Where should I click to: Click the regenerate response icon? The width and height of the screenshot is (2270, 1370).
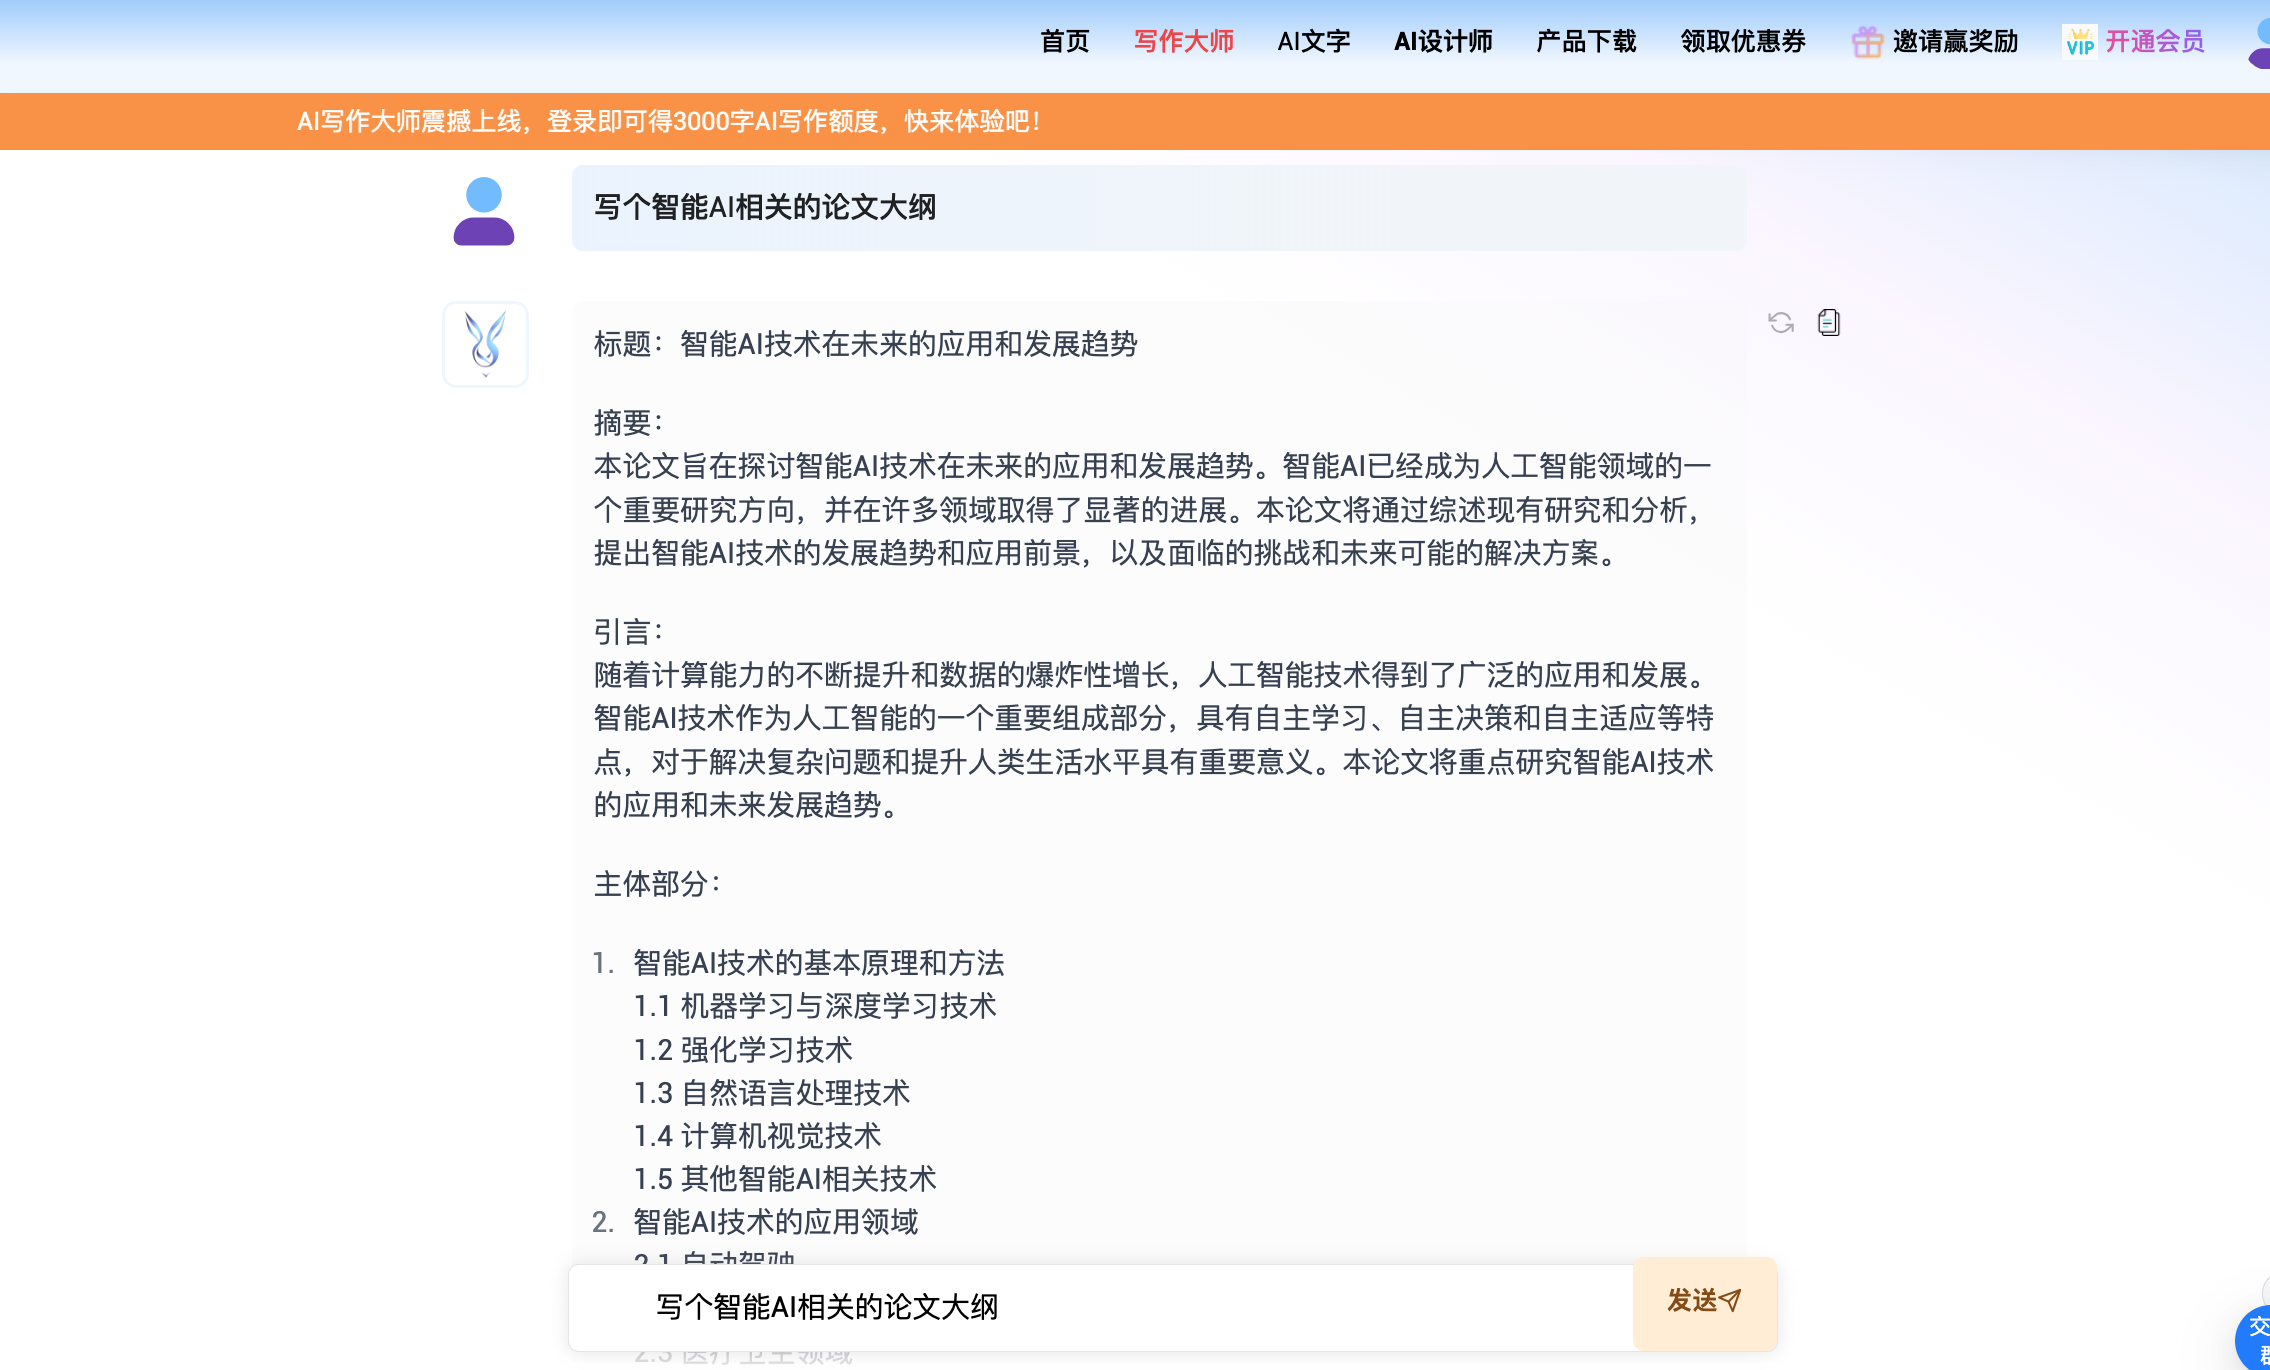pyautogui.click(x=1781, y=322)
